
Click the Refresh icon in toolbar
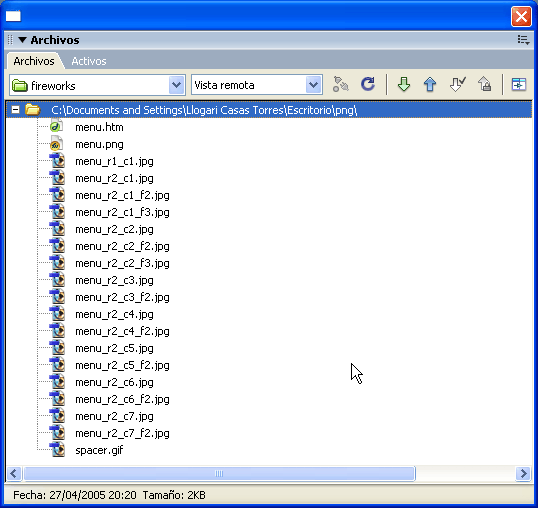click(x=368, y=84)
